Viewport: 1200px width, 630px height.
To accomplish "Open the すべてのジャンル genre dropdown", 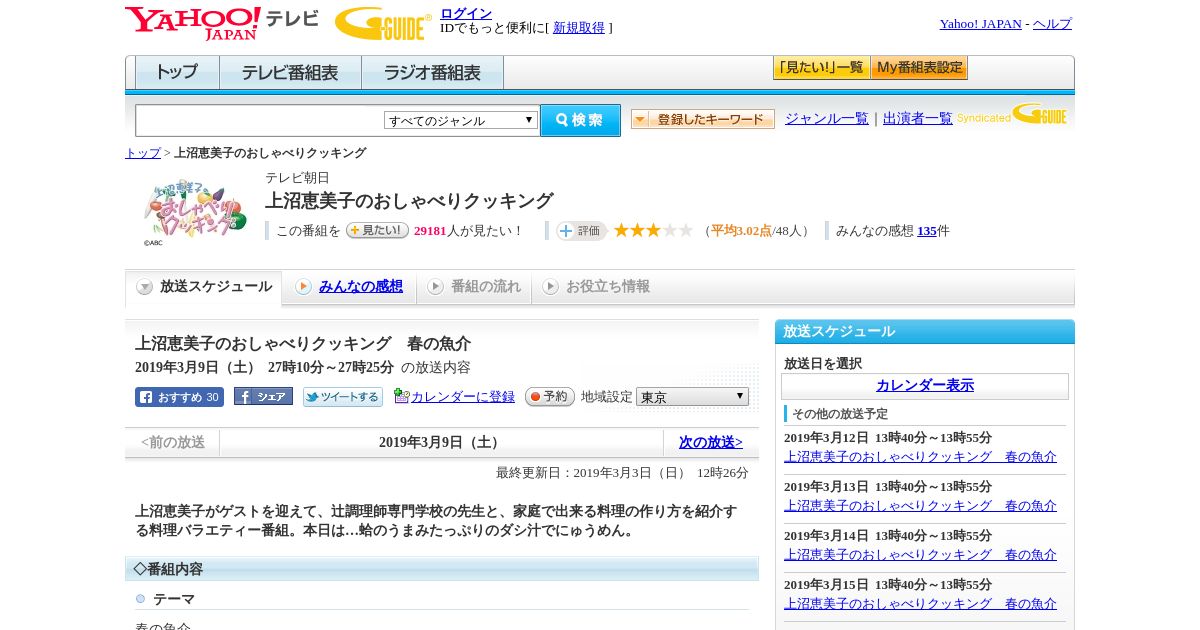I will (461, 120).
